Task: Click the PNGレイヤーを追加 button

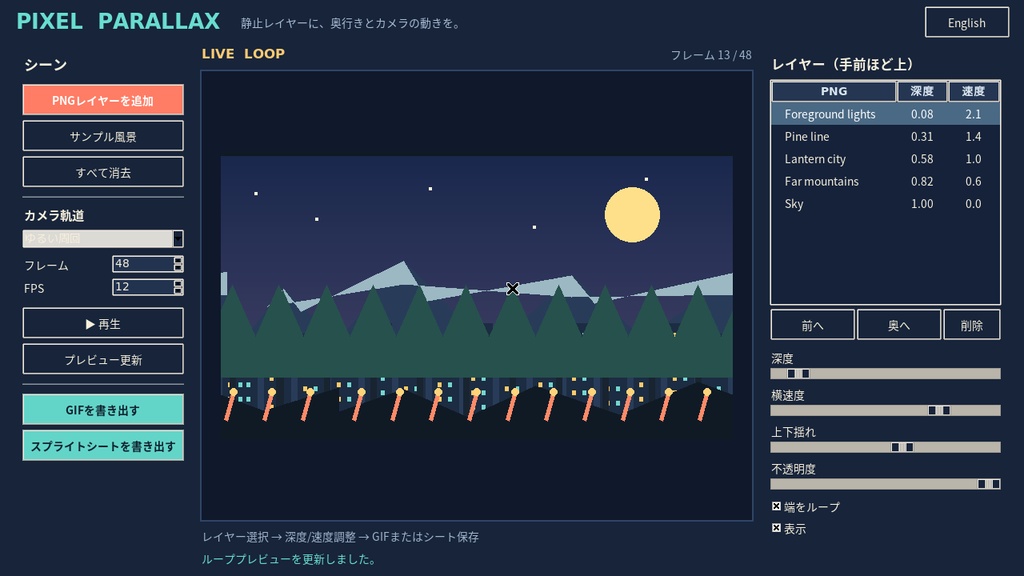Action: (x=103, y=100)
